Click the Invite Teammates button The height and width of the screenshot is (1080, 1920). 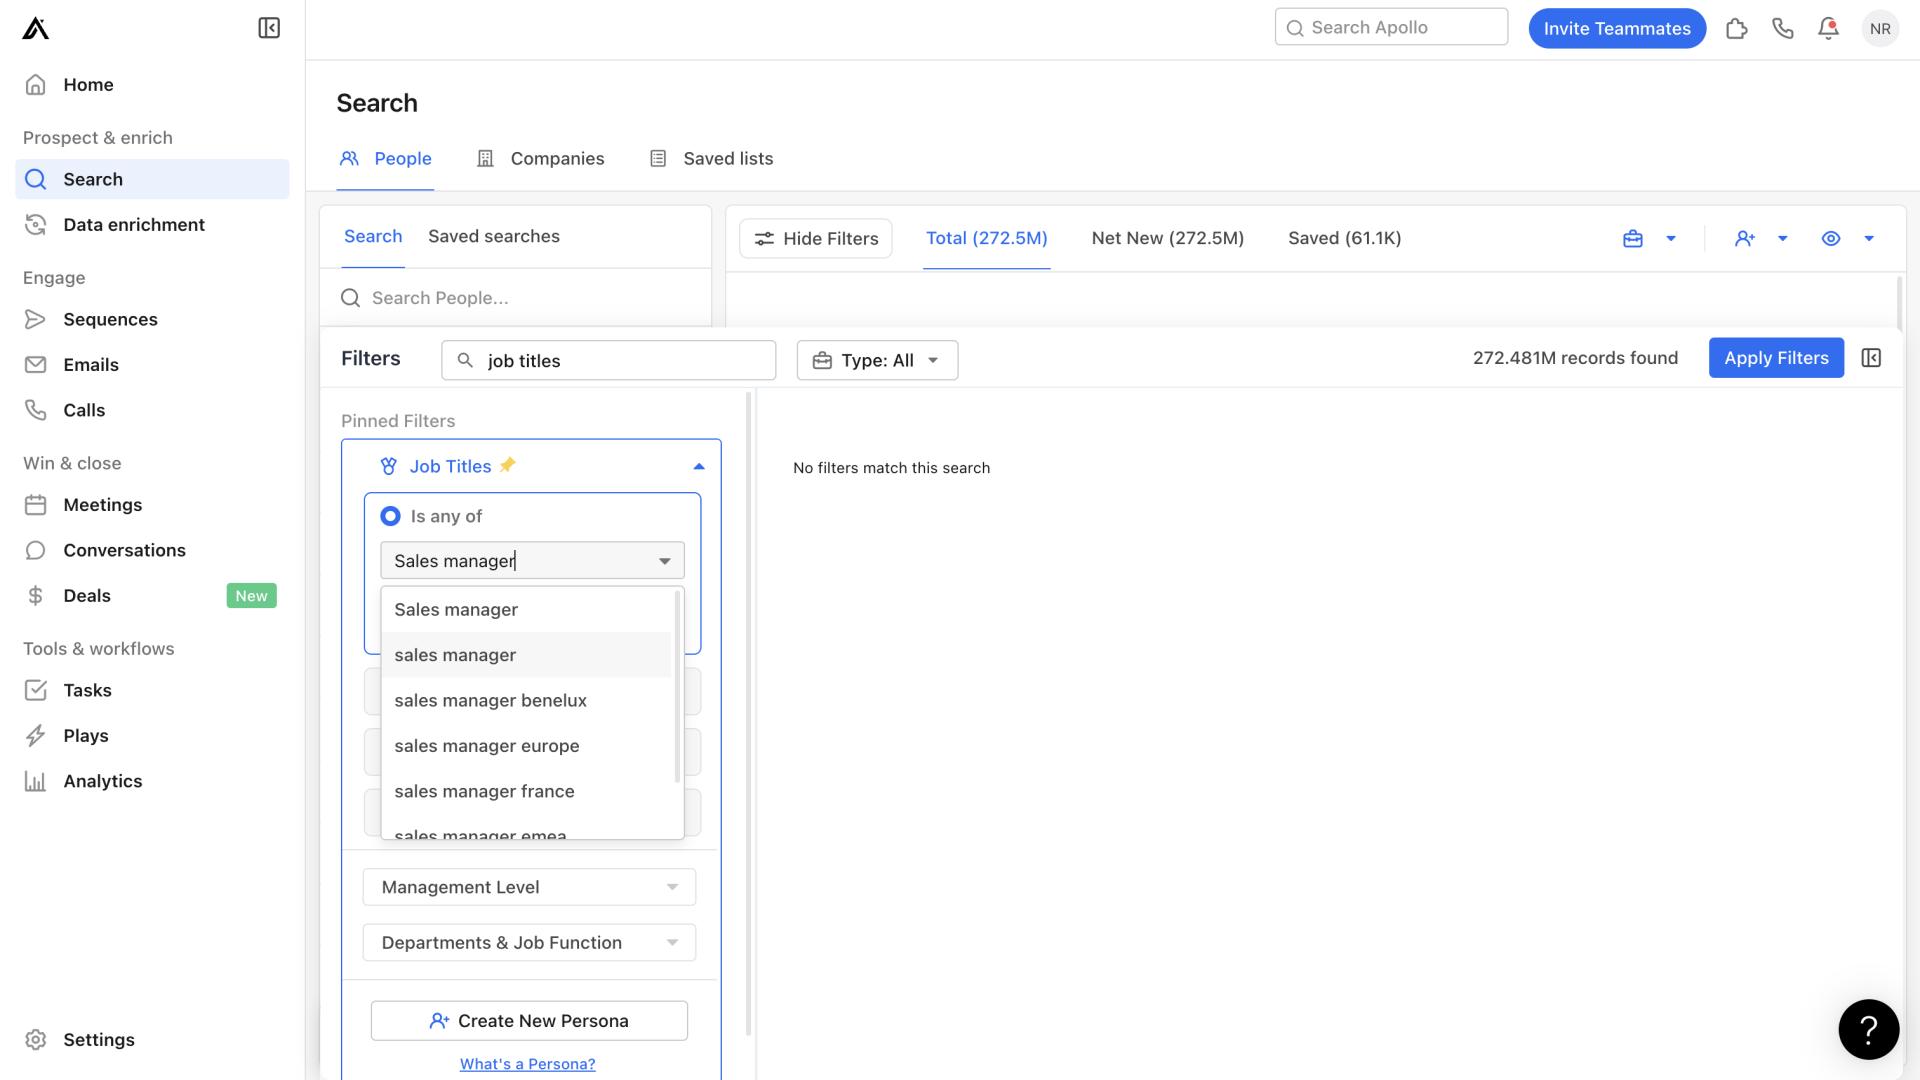(1617, 28)
